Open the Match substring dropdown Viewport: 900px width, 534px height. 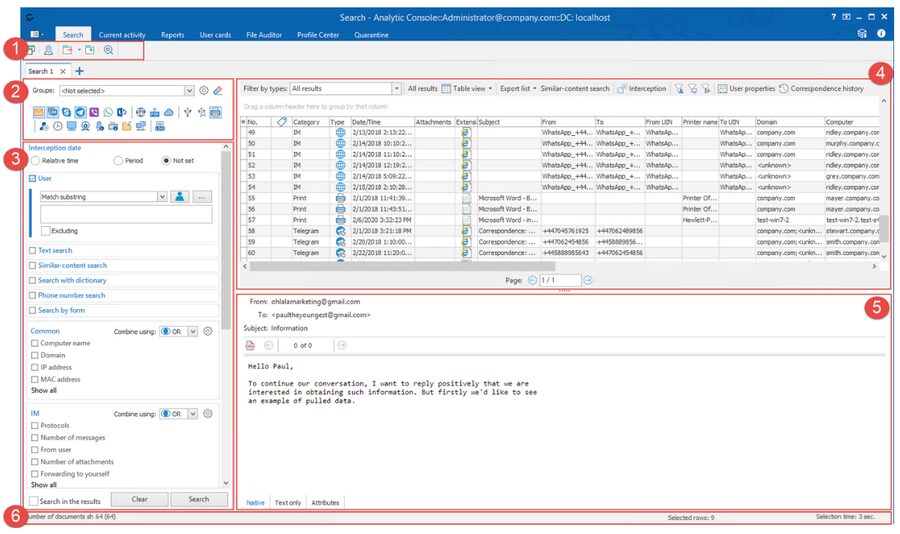click(x=161, y=197)
